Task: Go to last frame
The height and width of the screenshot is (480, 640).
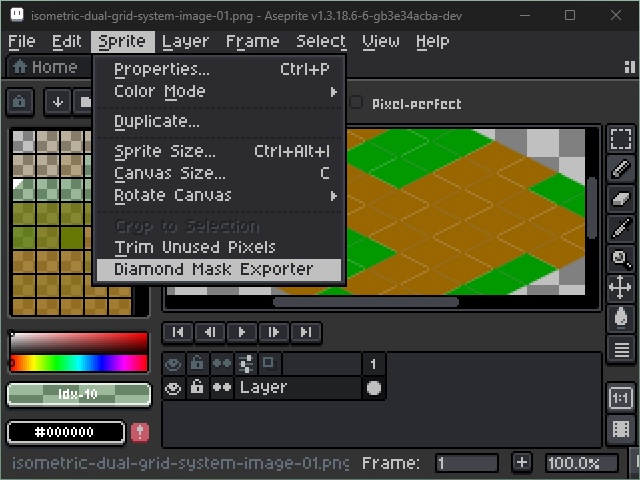Action: [x=306, y=332]
